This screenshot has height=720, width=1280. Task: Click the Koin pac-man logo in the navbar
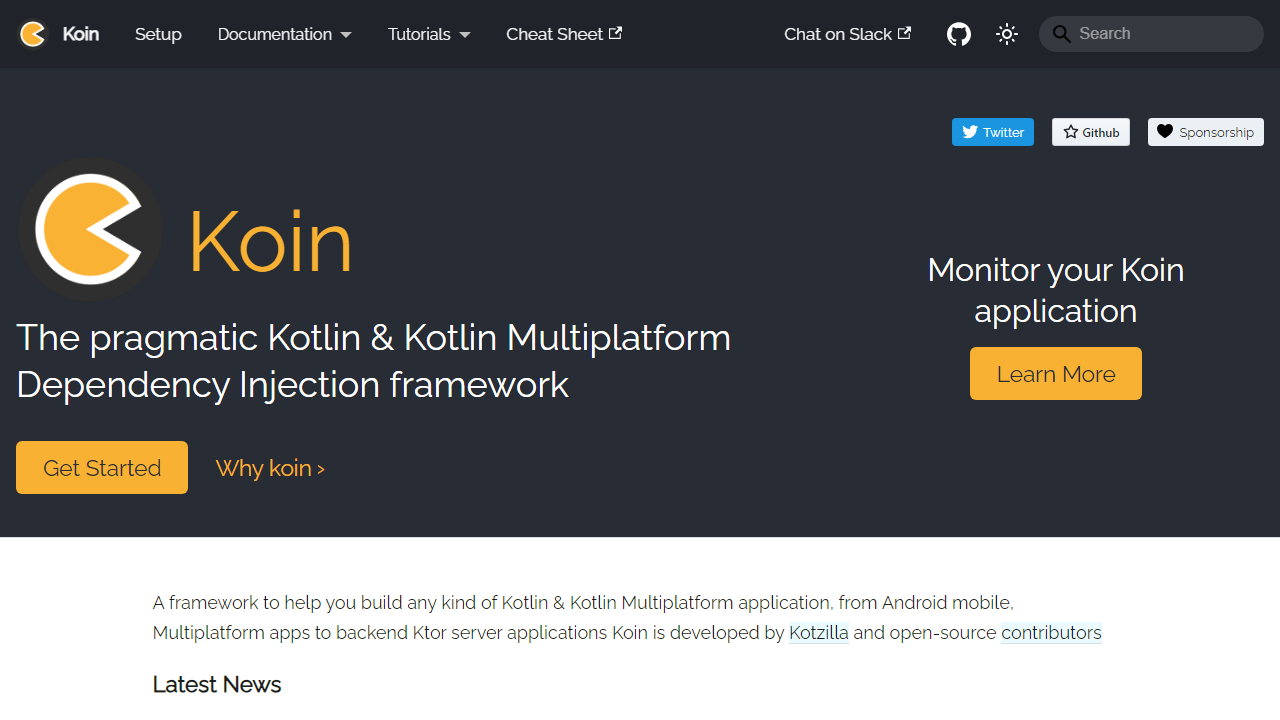tap(32, 33)
